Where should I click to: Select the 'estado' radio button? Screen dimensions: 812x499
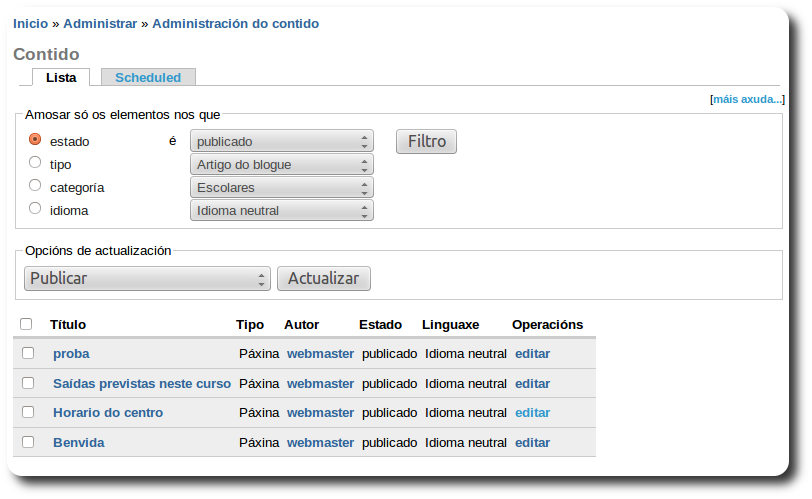(x=35, y=140)
